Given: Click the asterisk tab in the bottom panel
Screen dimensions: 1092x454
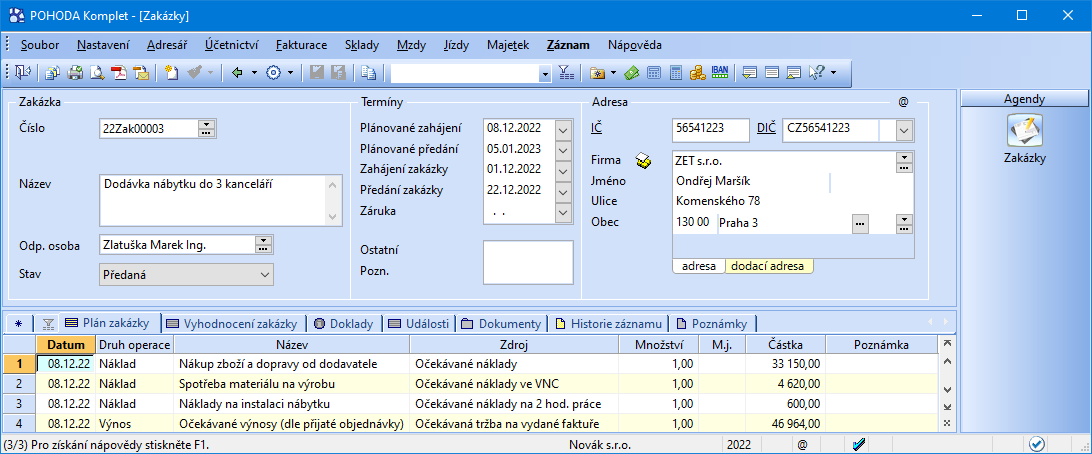Looking at the screenshot, I should click(x=18, y=324).
